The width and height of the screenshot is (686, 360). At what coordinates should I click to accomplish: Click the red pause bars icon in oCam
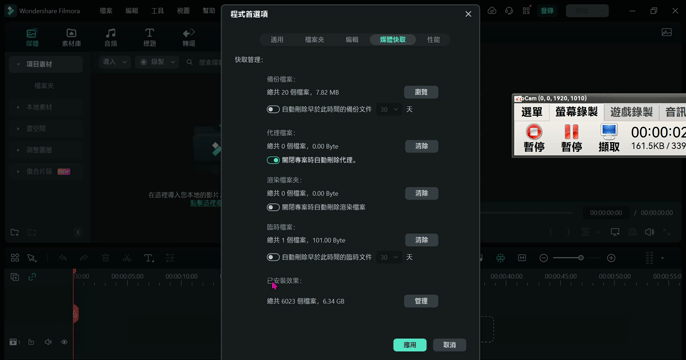tap(571, 131)
